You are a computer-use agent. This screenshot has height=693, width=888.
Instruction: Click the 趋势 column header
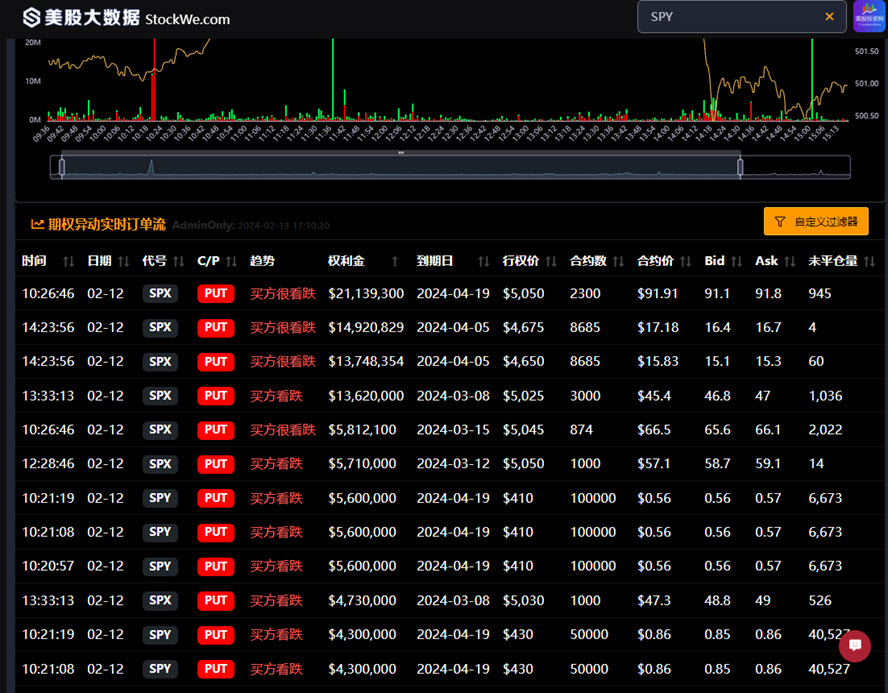coord(262,261)
